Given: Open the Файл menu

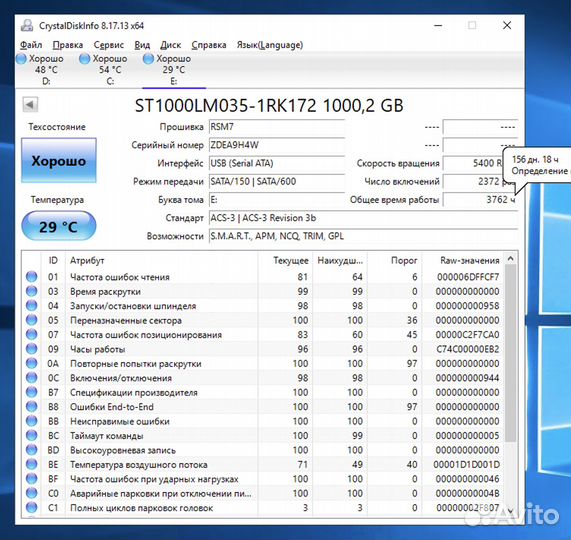Looking at the screenshot, I should click(31, 45).
